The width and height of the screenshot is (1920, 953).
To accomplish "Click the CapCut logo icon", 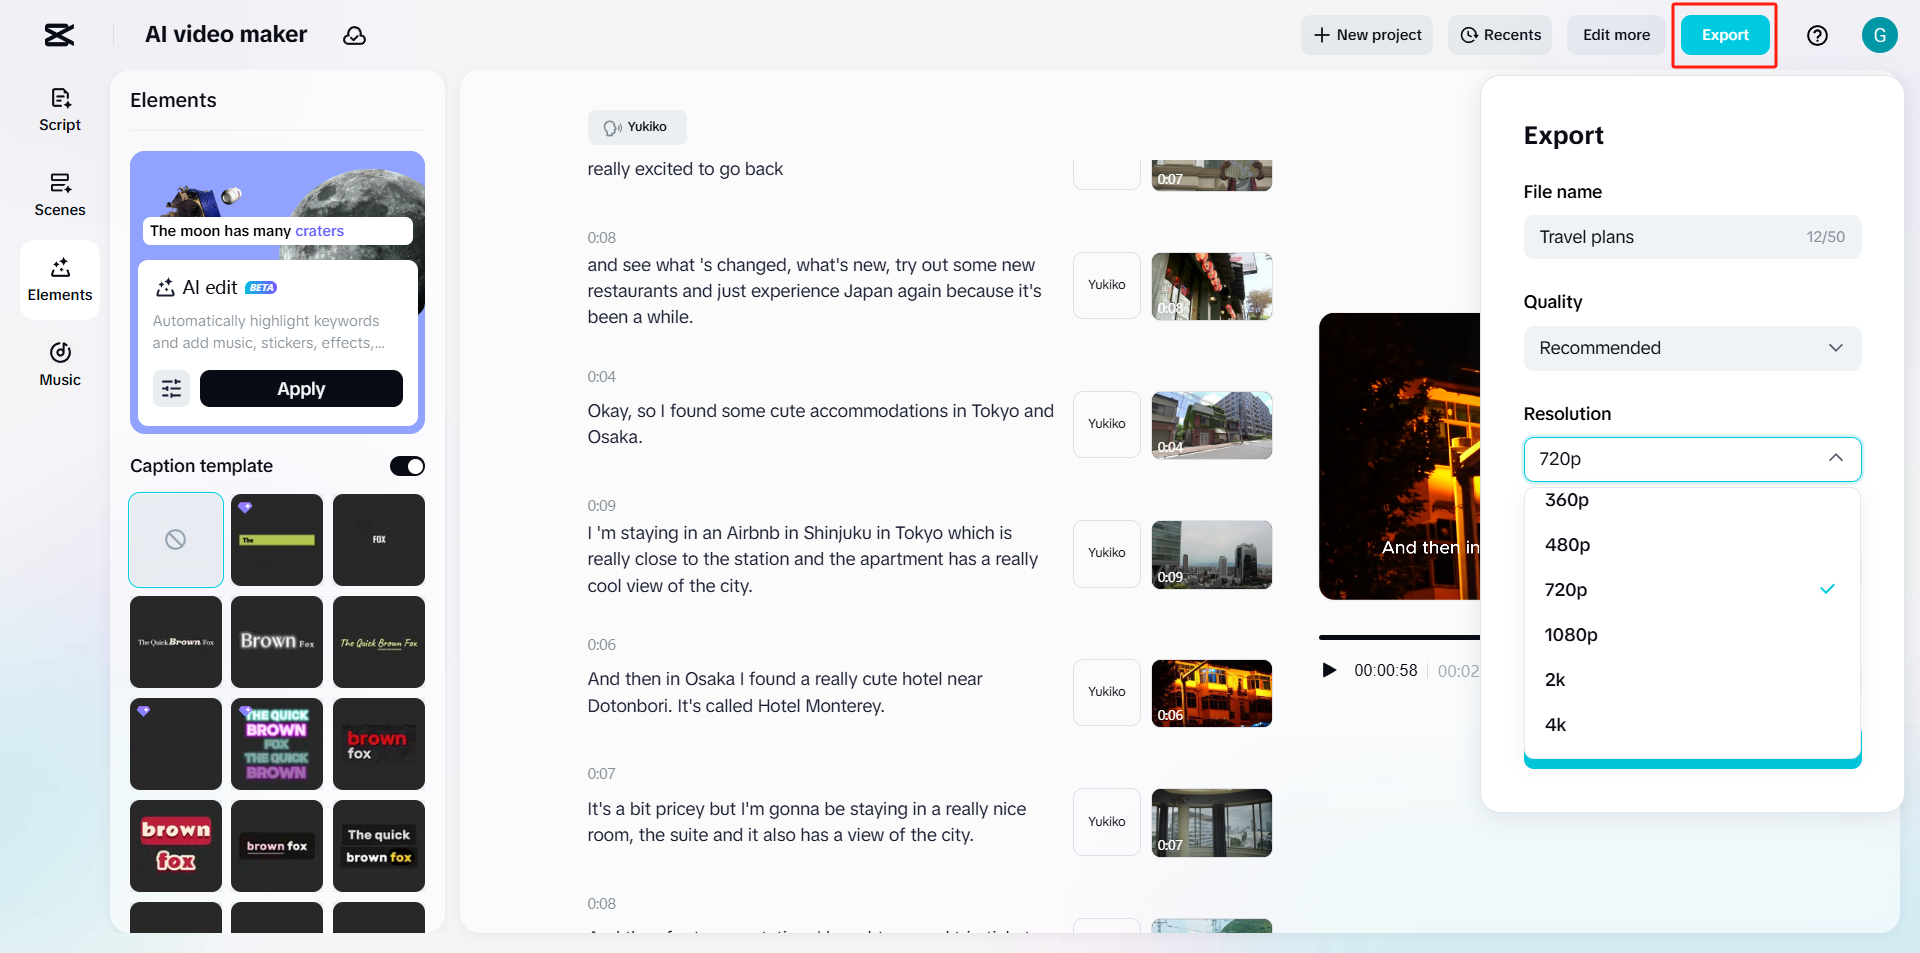I will 59,35.
